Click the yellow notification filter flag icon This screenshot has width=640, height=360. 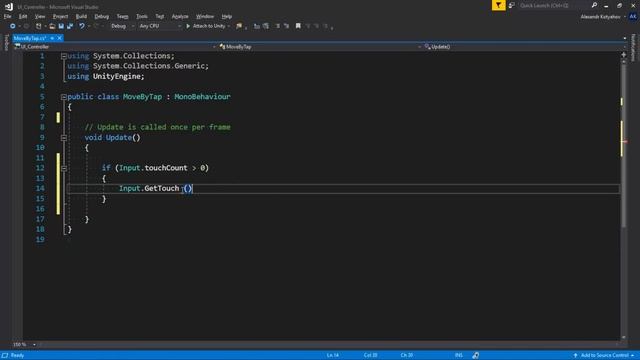(x=498, y=5)
